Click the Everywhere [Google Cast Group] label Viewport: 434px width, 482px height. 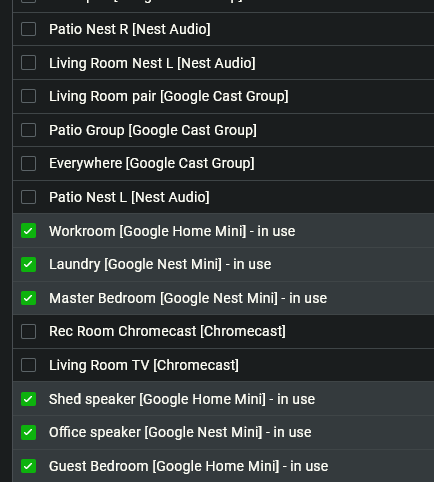pos(152,163)
